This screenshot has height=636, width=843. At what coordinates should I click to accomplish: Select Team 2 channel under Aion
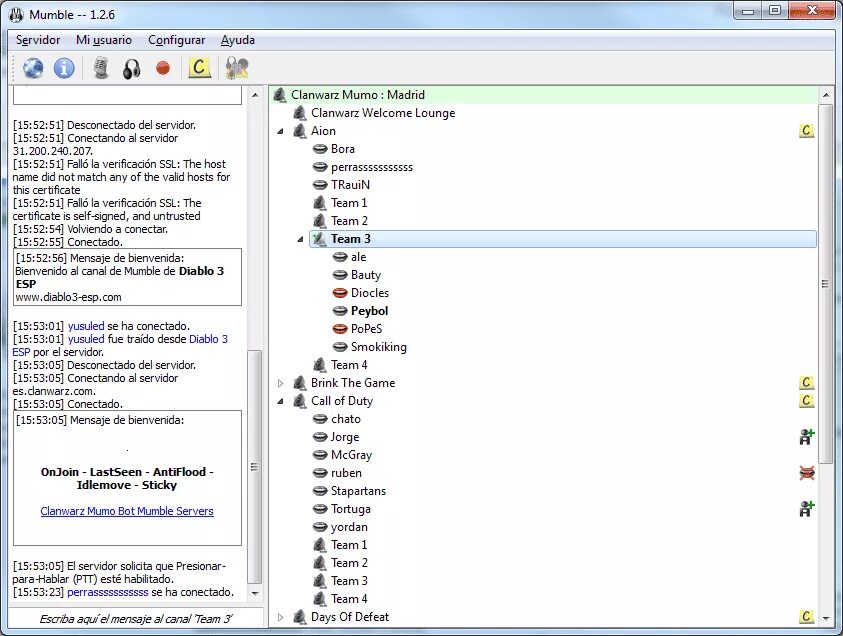pyautogui.click(x=349, y=221)
